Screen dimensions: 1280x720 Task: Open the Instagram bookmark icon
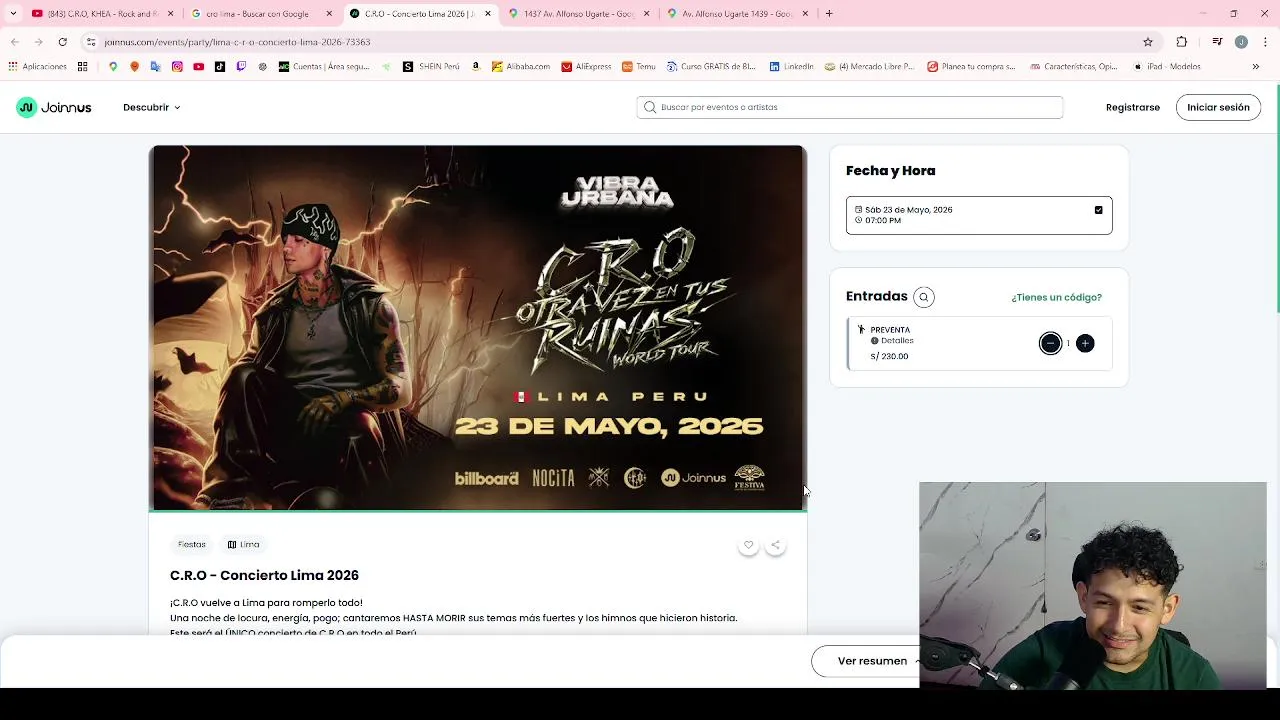pos(177,67)
